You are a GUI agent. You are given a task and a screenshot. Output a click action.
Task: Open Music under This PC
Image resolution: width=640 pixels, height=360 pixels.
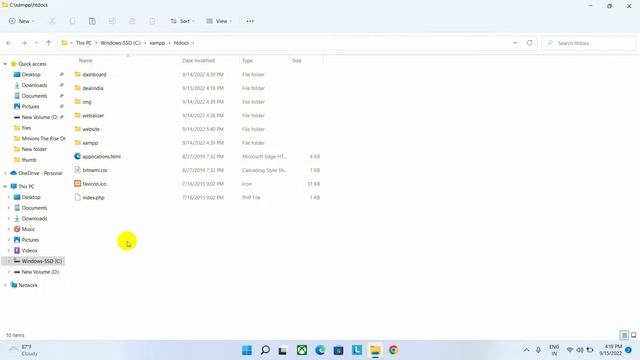[x=28, y=229]
